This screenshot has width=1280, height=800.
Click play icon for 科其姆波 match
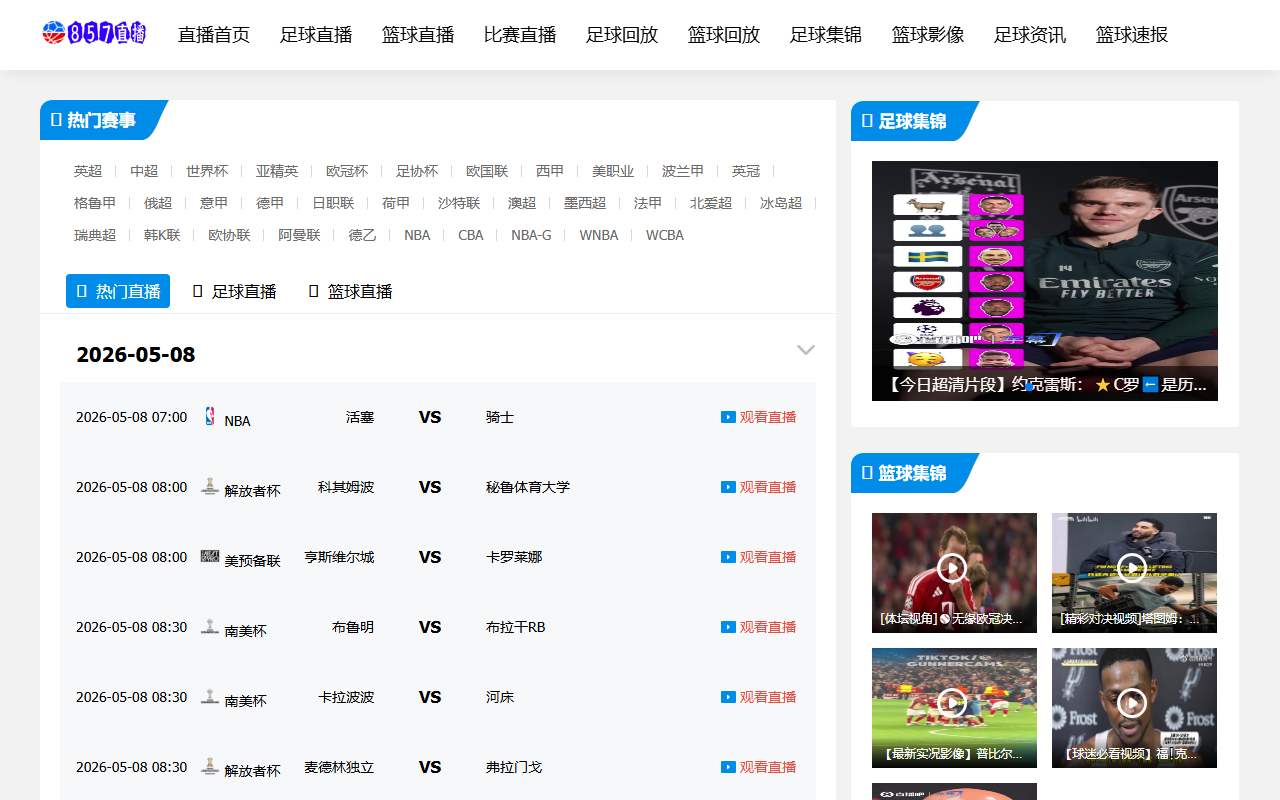tap(728, 487)
